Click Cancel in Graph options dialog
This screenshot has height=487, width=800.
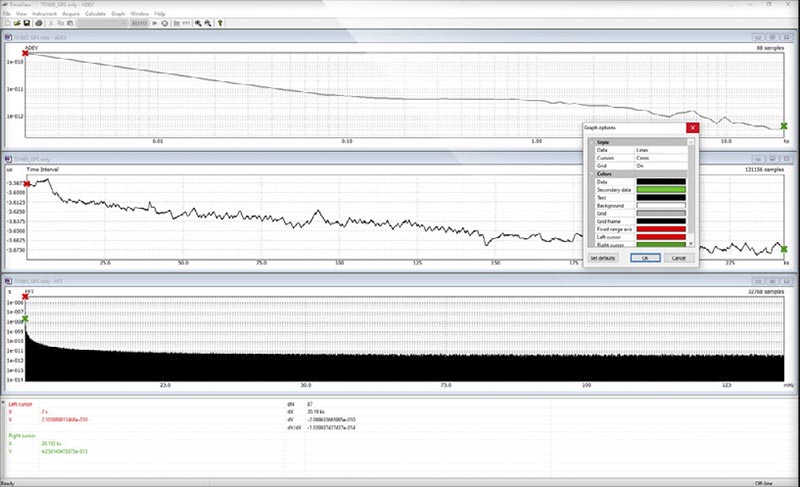click(679, 258)
